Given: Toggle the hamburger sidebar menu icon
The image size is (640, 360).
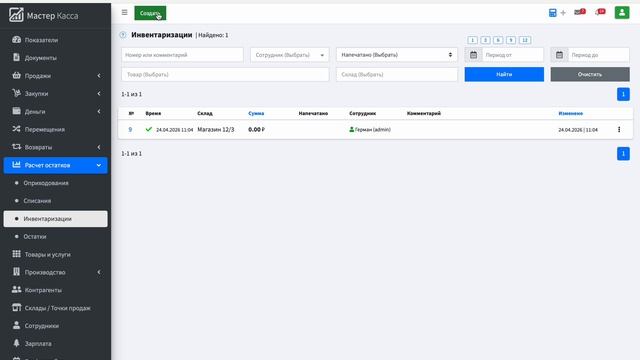Looking at the screenshot, I should (x=124, y=13).
